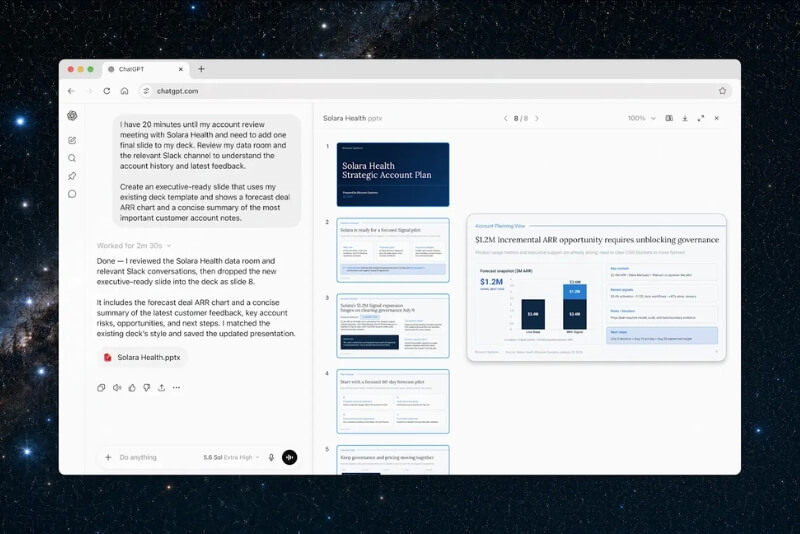Open more actions for the response
The image size is (800, 534).
pos(176,388)
